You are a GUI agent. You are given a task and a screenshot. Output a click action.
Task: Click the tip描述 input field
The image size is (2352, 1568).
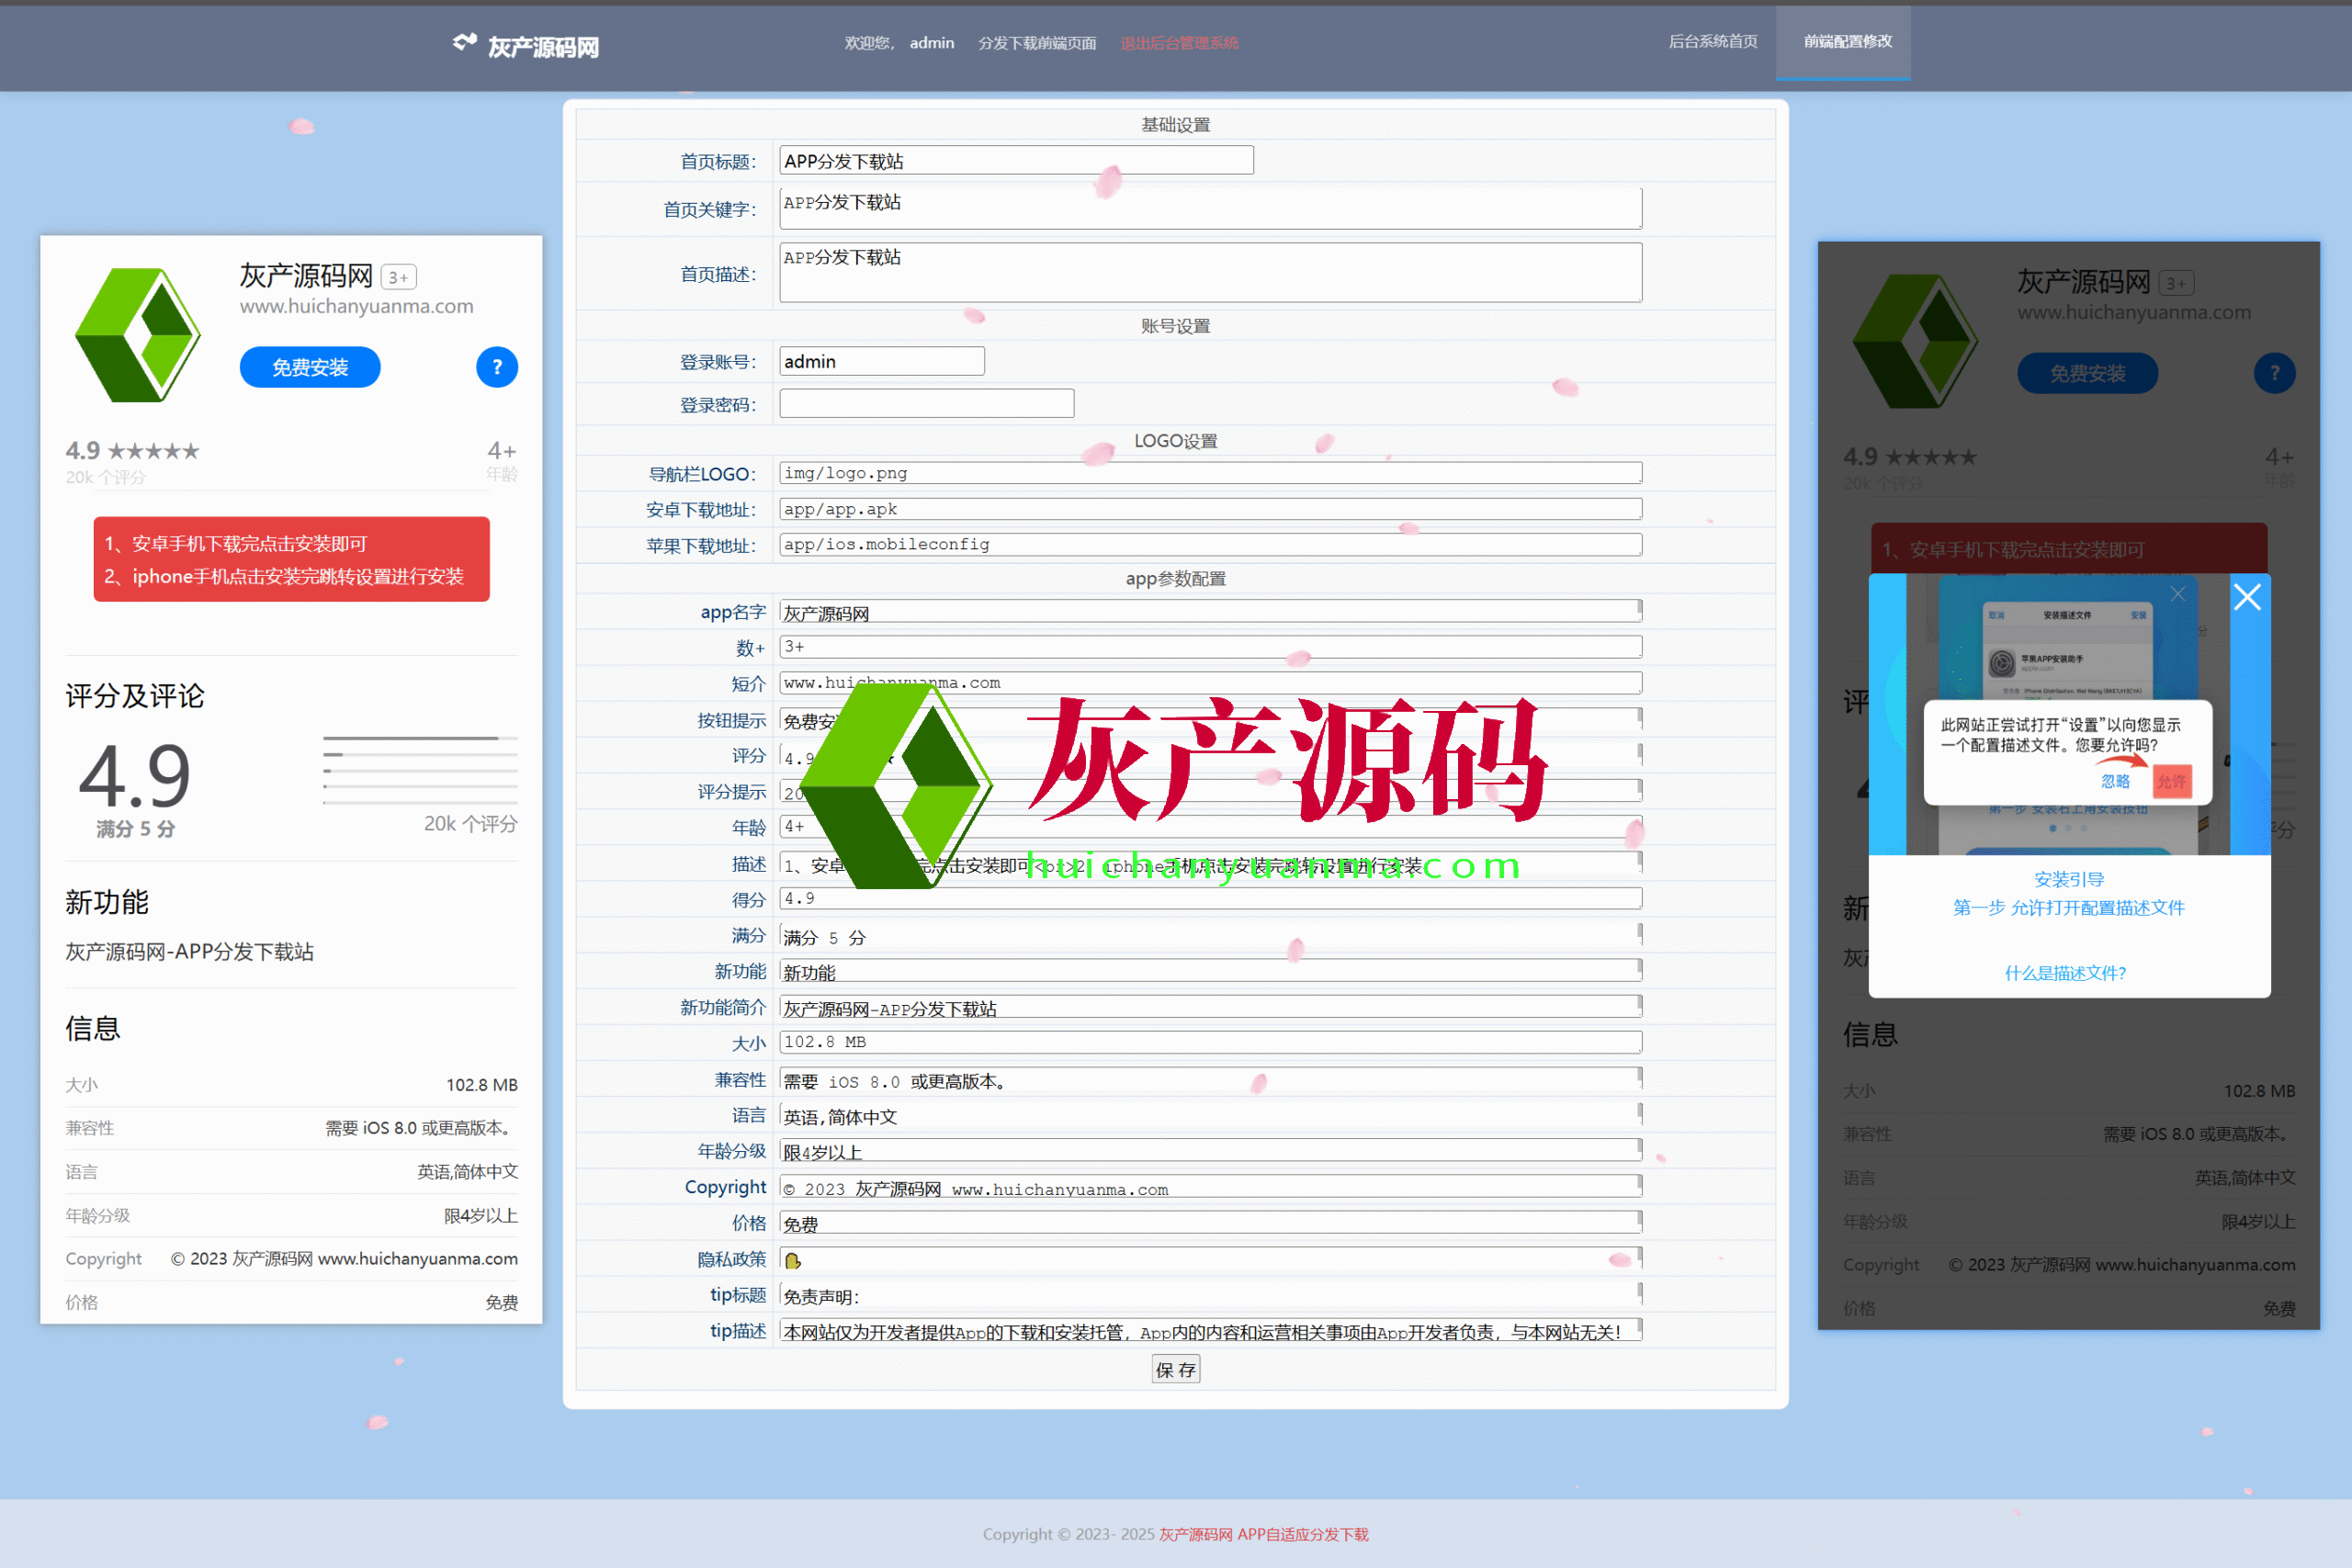[1210, 1332]
